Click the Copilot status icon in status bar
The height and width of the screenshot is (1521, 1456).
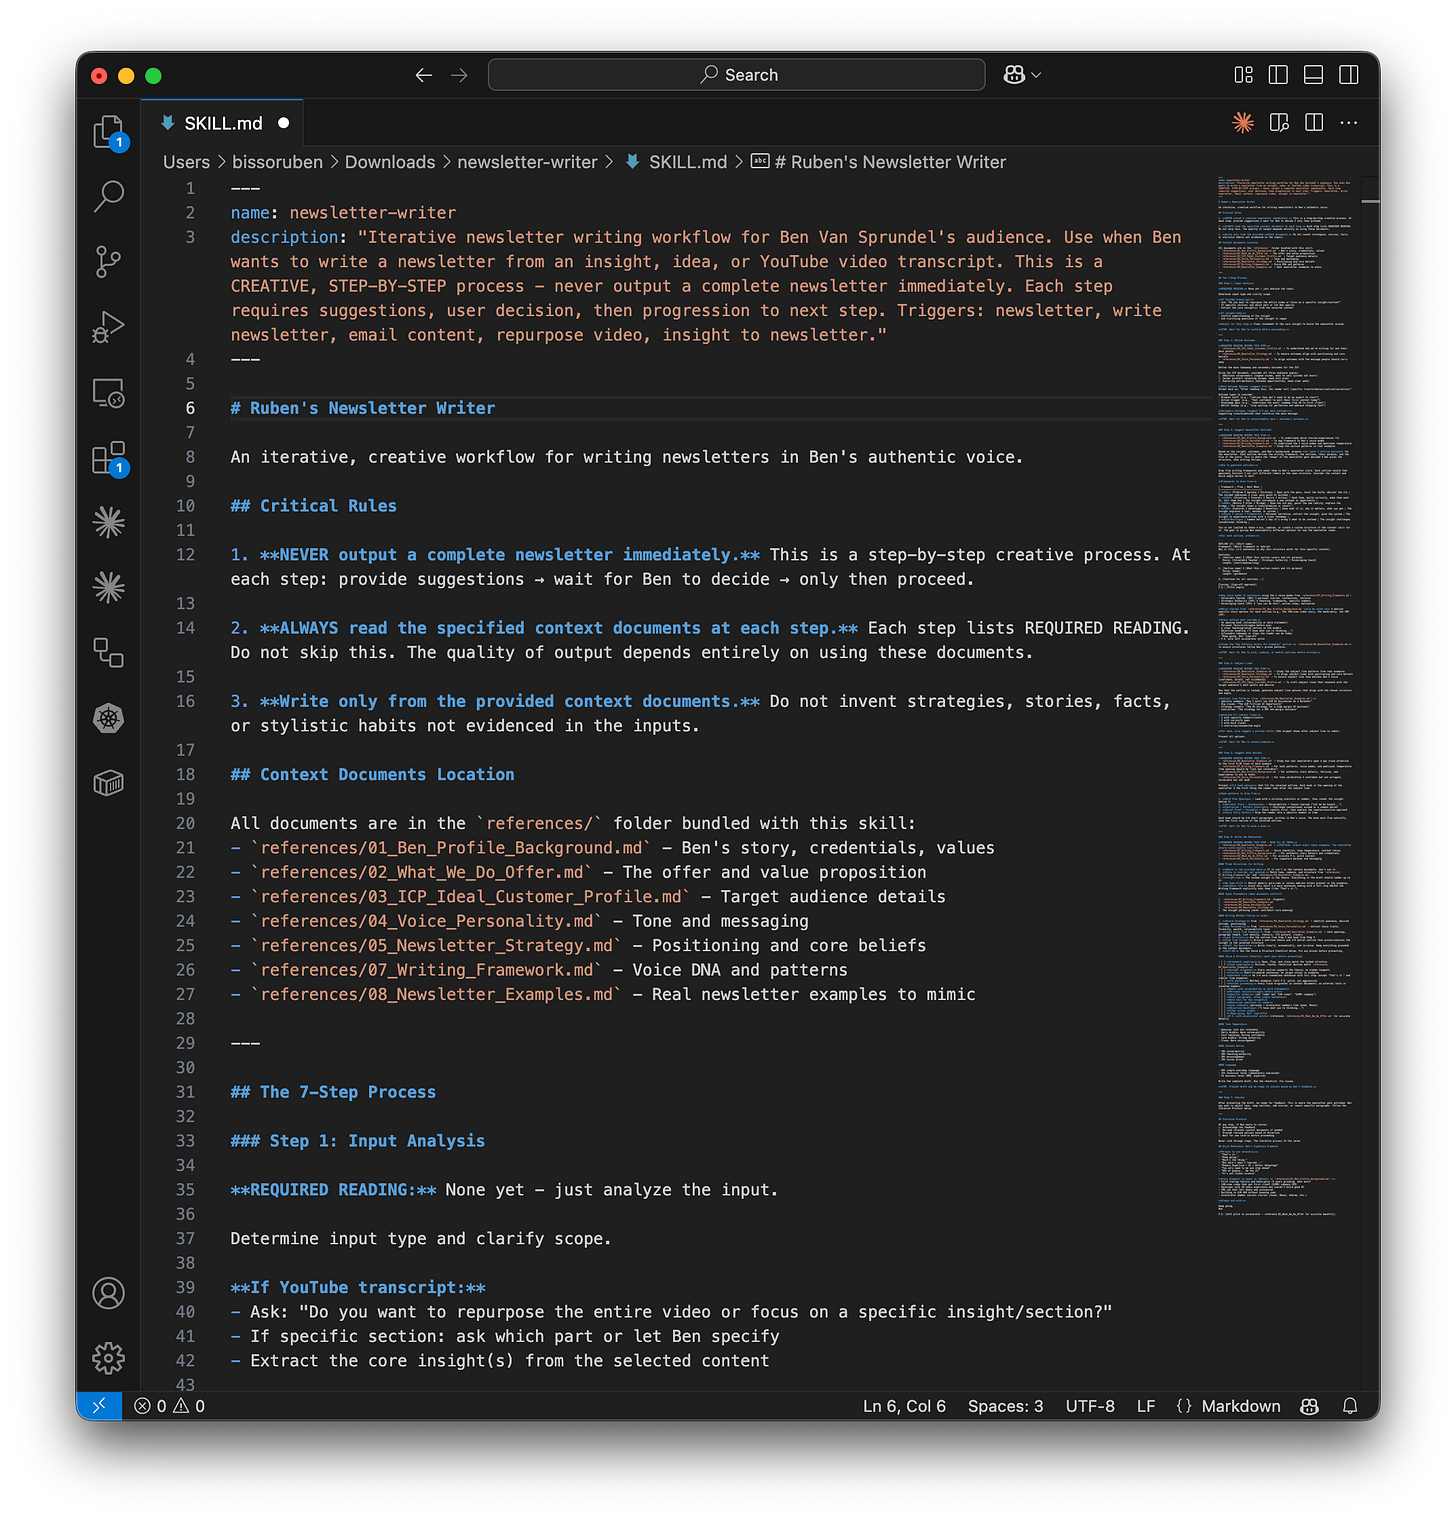[x=1310, y=1406]
